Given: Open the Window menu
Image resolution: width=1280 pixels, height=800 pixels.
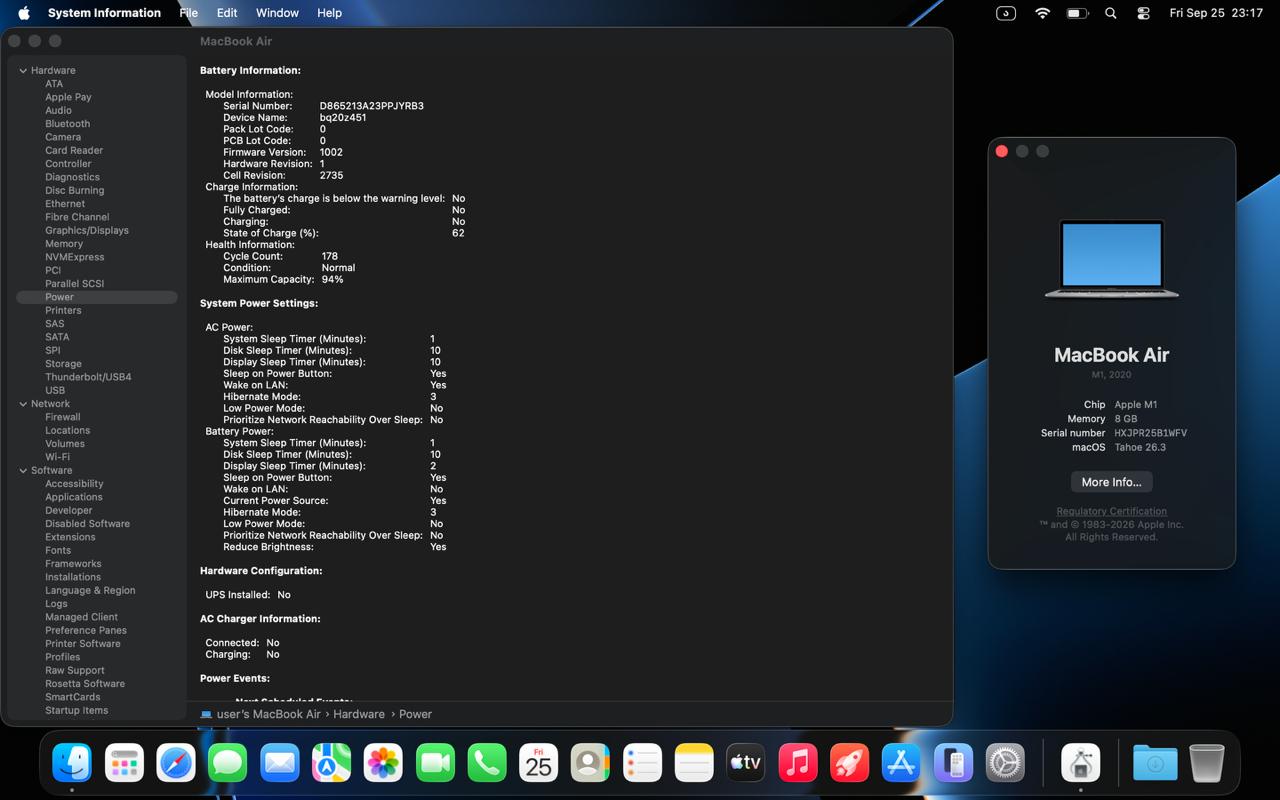Looking at the screenshot, I should [x=277, y=13].
